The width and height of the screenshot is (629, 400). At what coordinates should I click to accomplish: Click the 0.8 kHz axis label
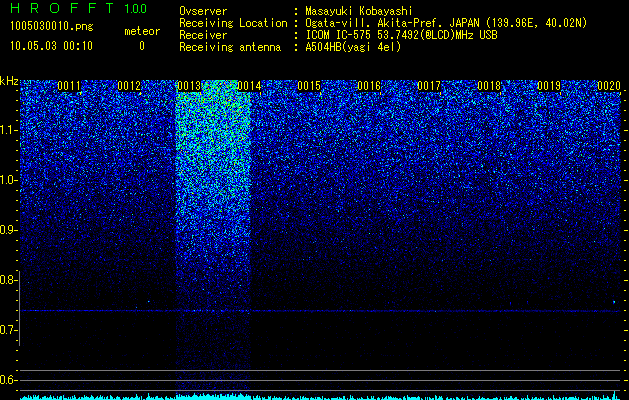[8, 280]
